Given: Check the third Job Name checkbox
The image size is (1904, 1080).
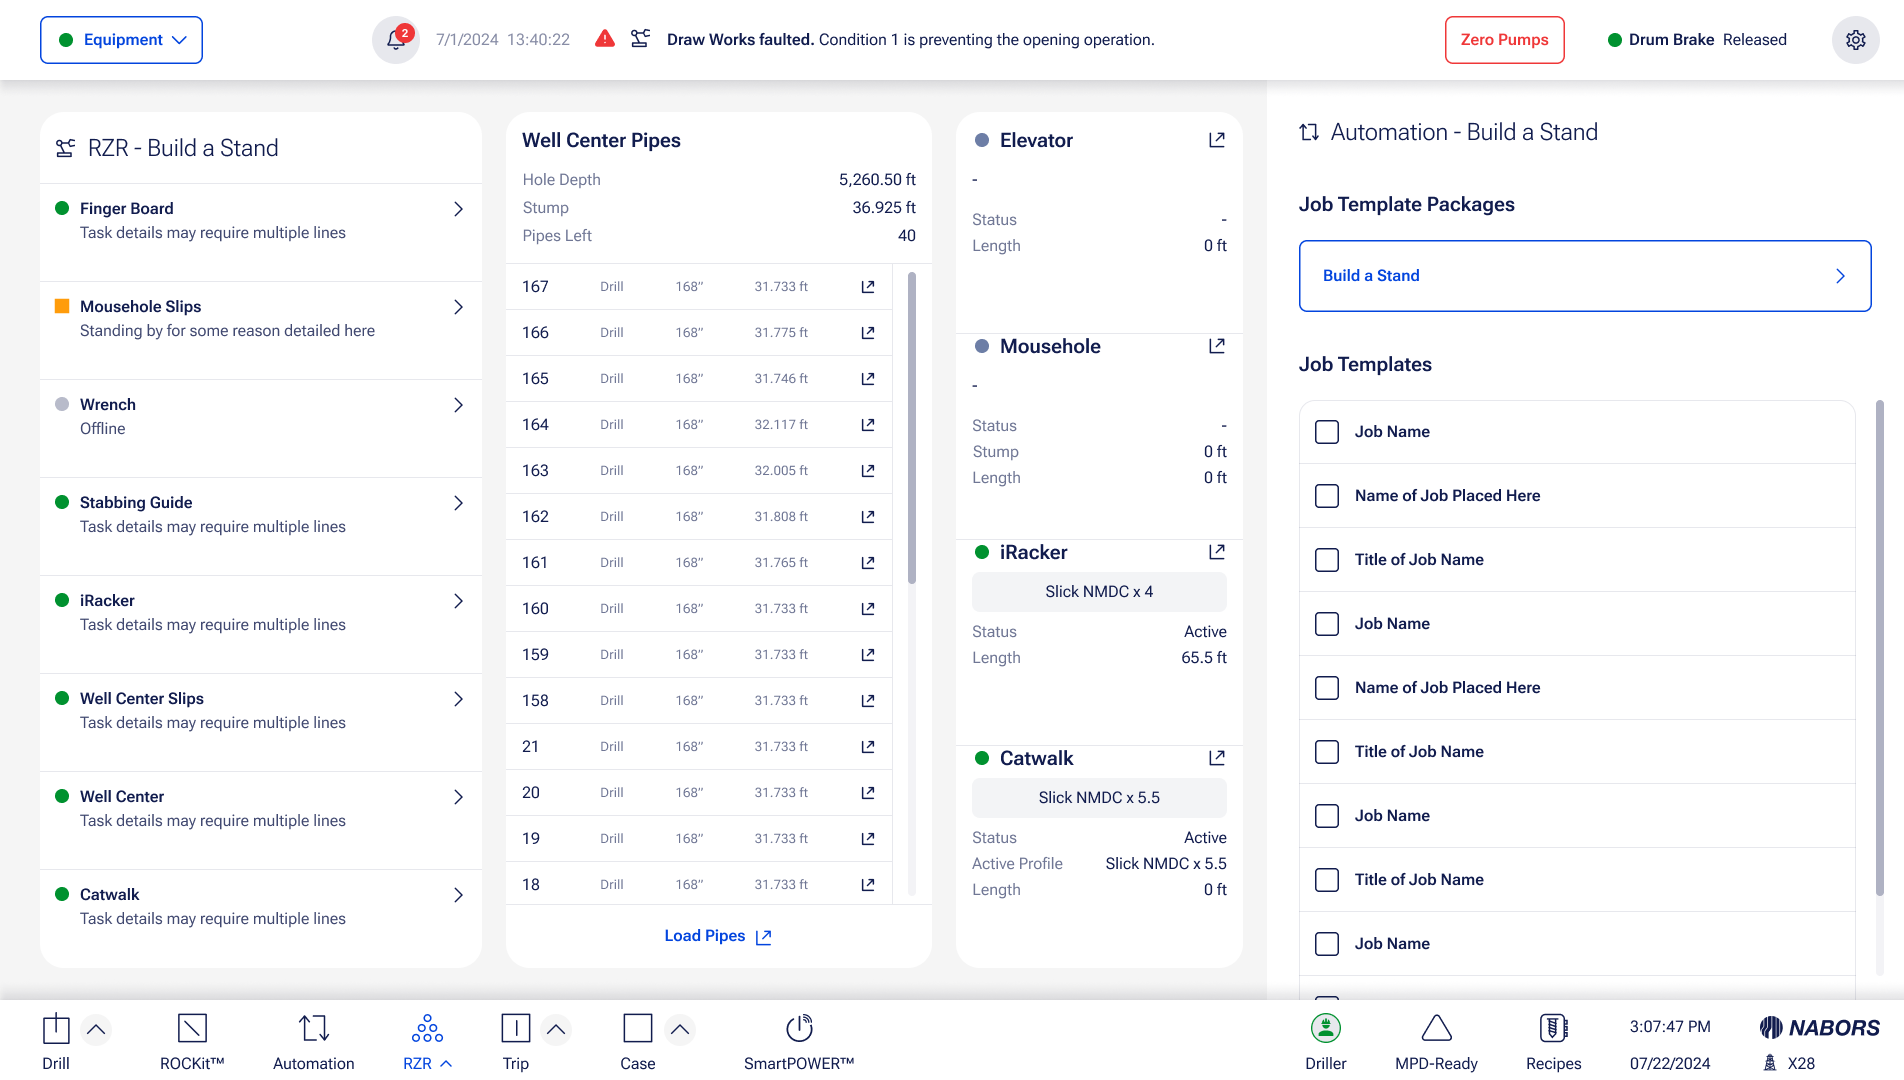Looking at the screenshot, I should (1327, 816).
